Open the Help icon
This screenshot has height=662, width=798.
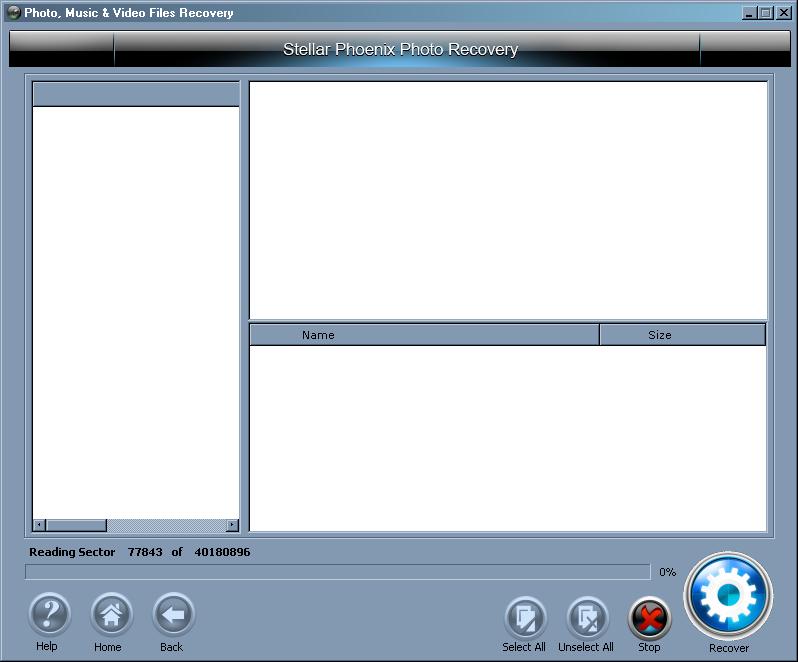pos(48,615)
